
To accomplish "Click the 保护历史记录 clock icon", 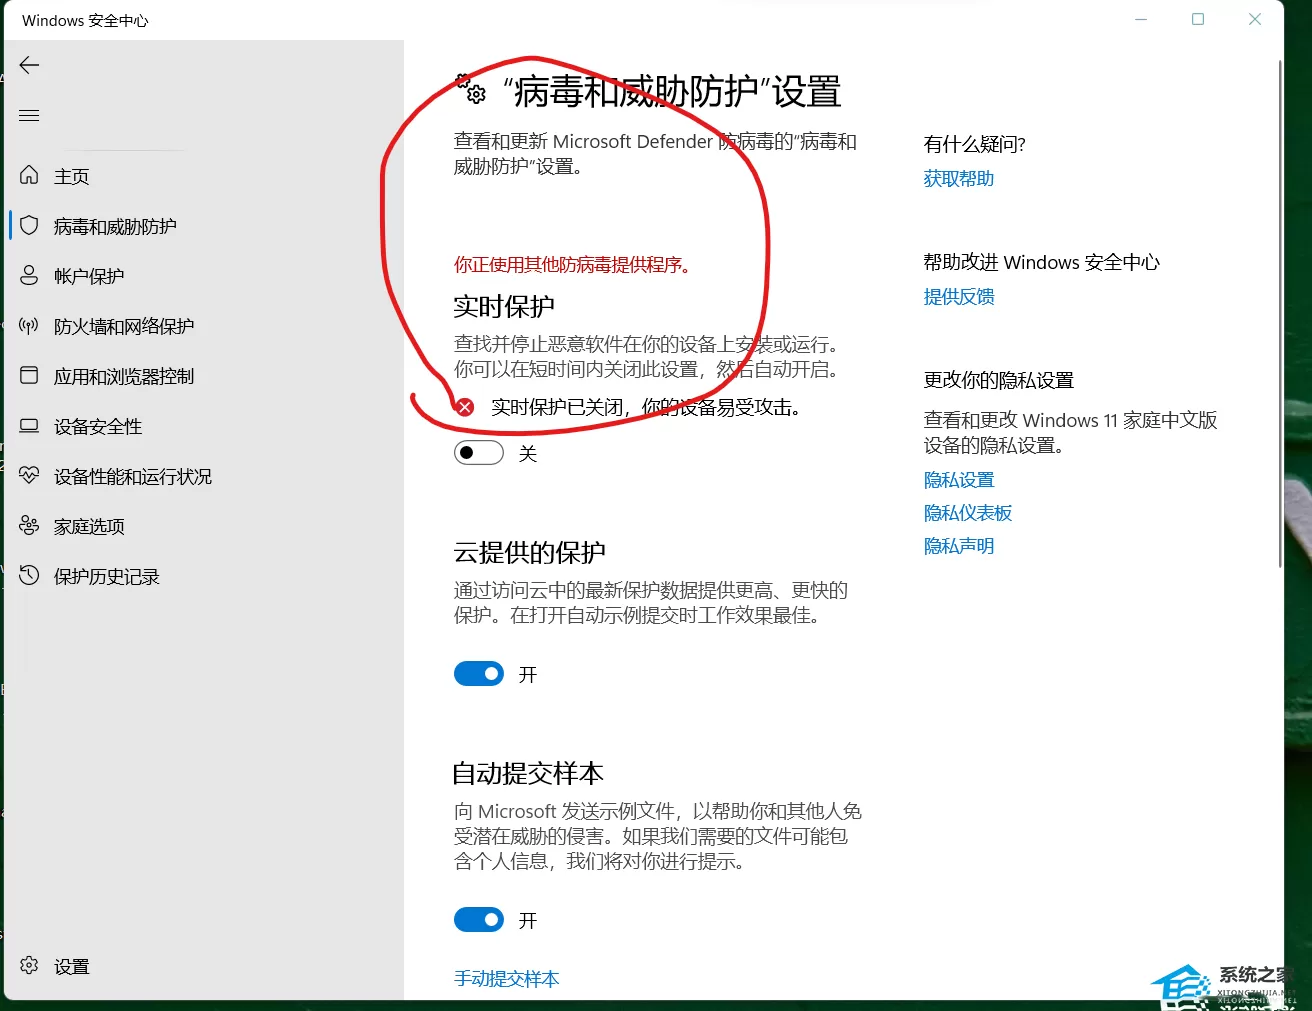I will tap(29, 575).
